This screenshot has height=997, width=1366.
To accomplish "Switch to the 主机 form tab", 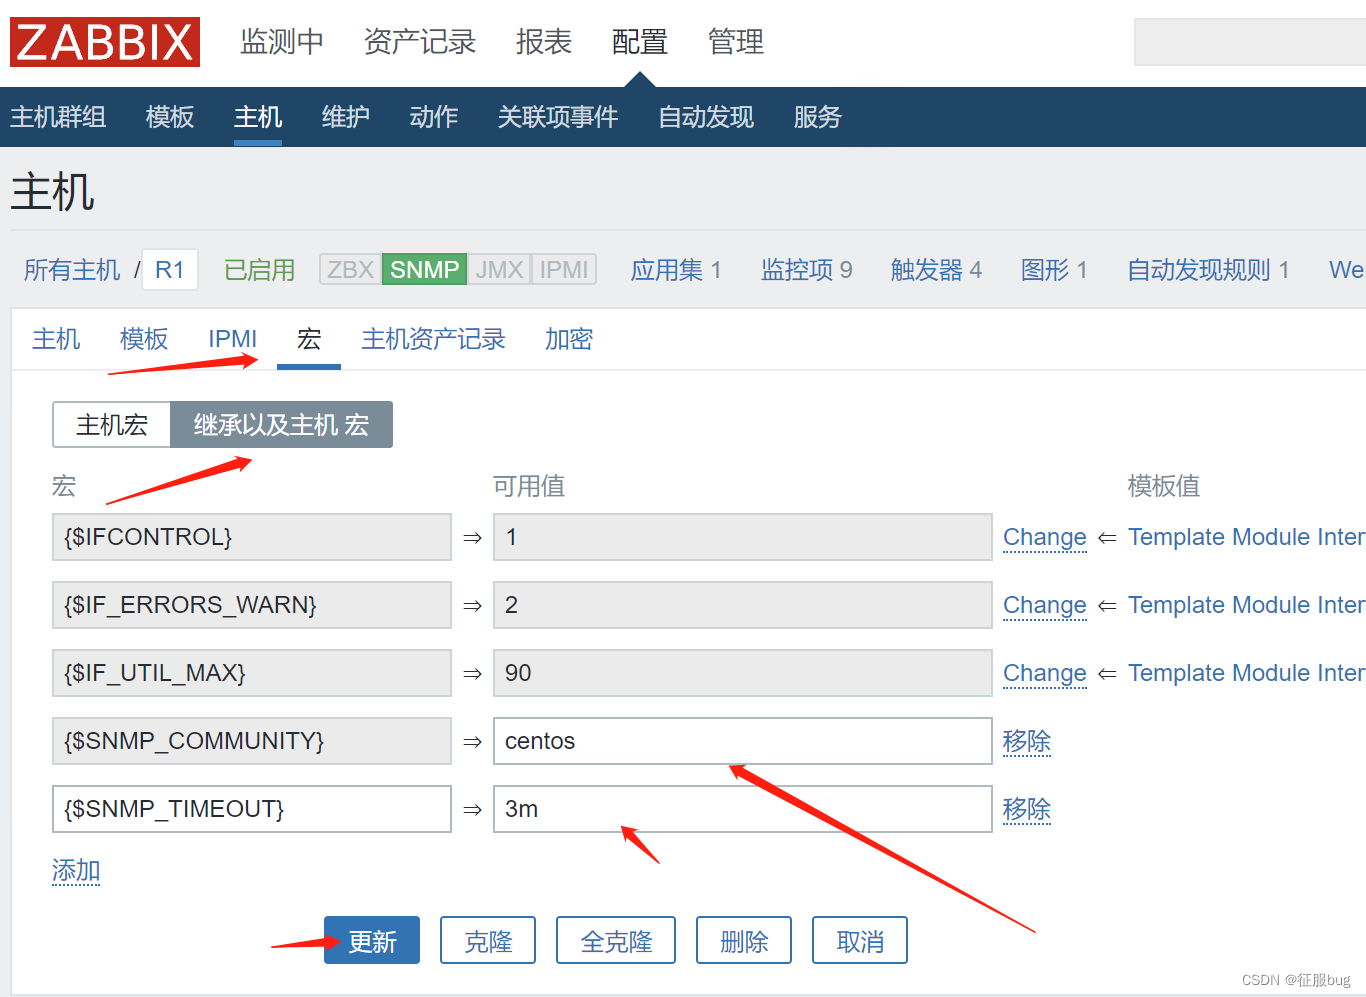I will [x=56, y=339].
